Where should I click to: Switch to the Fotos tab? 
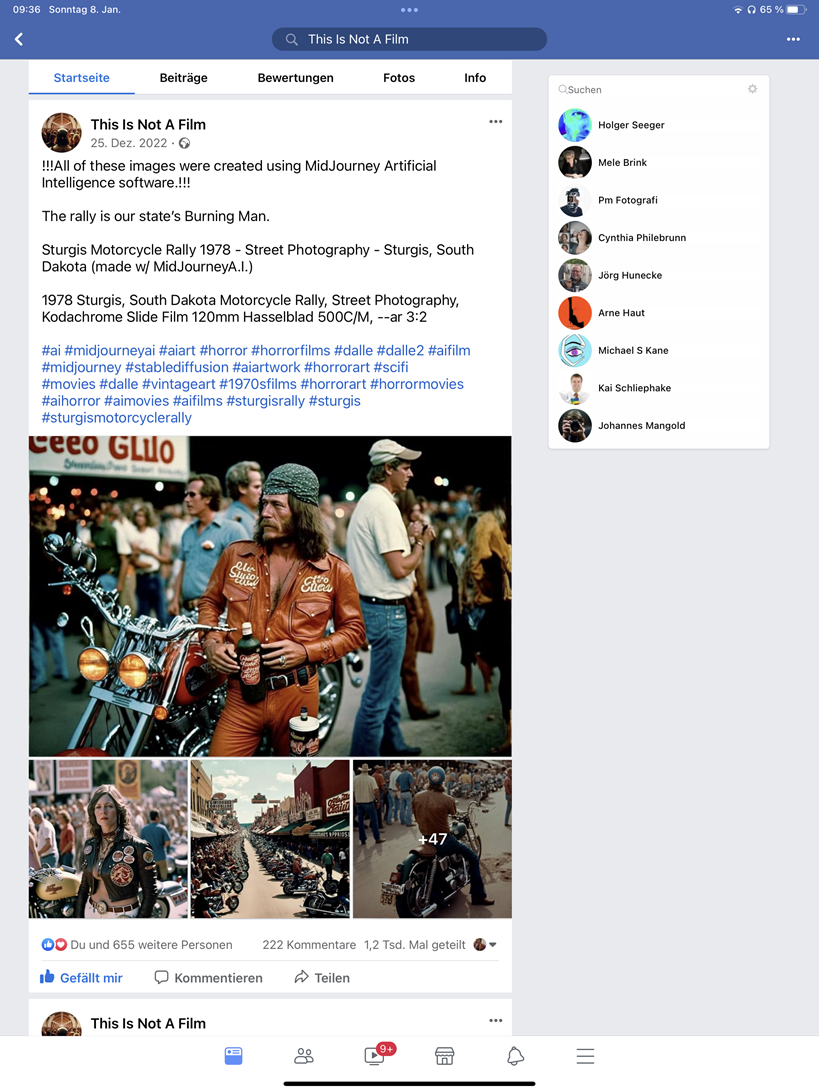399,78
